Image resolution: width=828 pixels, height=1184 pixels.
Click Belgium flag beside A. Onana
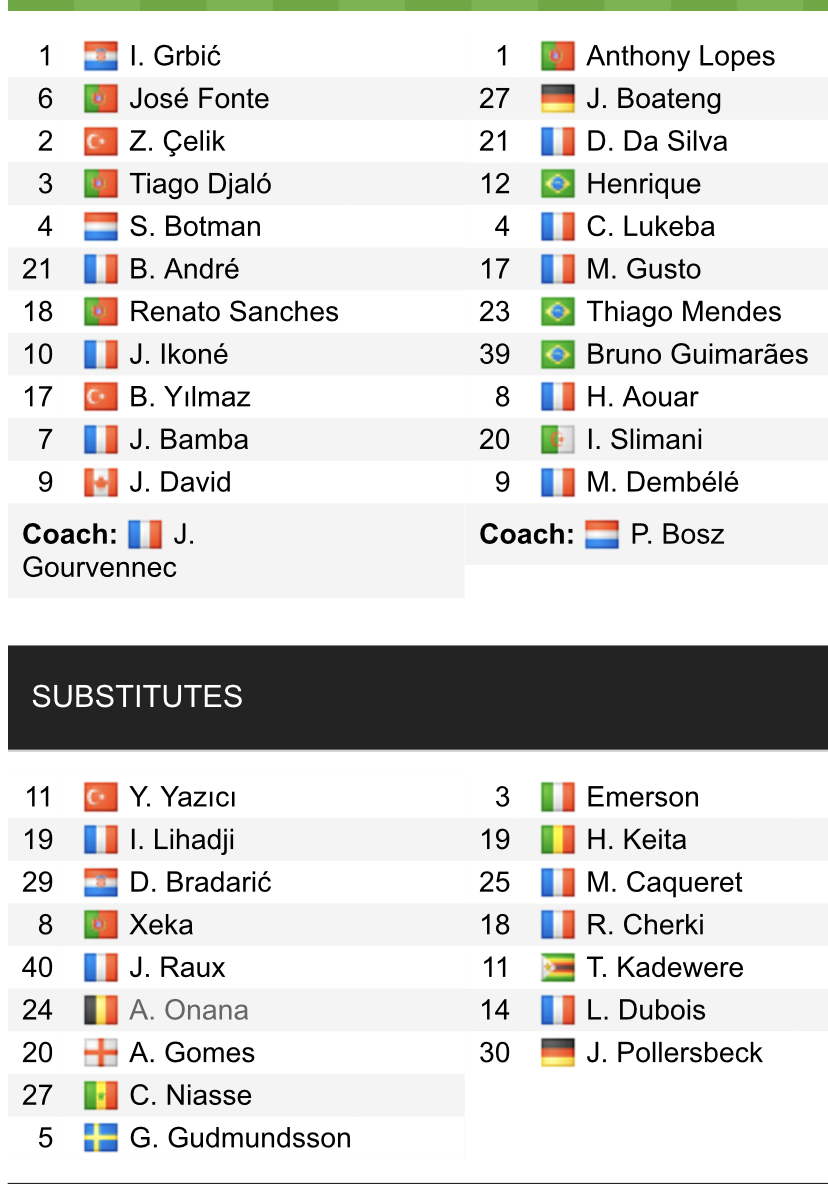pos(101,1010)
